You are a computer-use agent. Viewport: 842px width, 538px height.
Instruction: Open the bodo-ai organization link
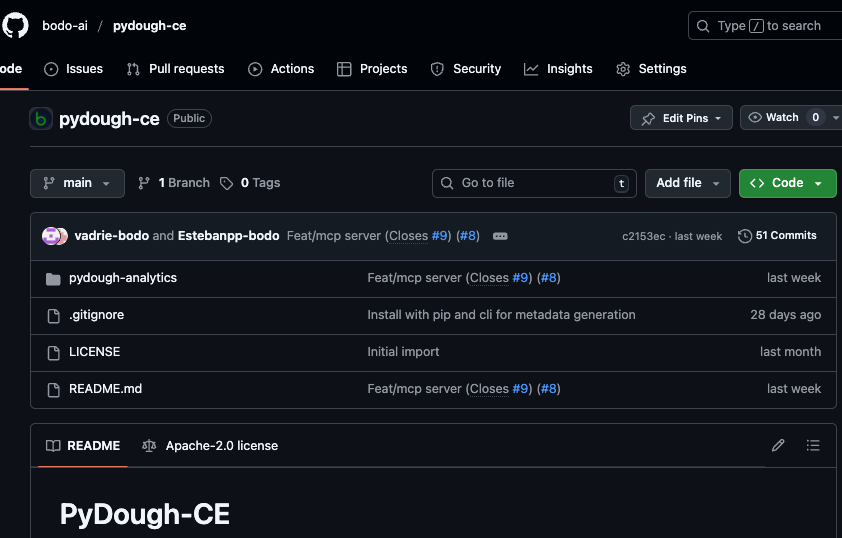65,26
